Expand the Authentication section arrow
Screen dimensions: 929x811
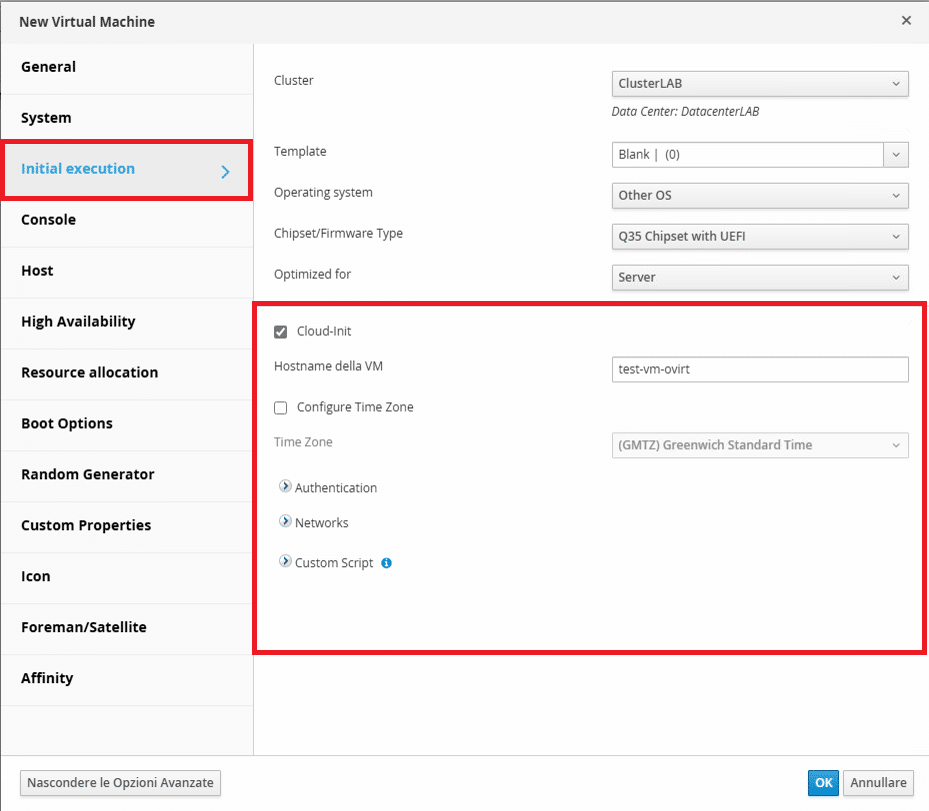pos(285,486)
